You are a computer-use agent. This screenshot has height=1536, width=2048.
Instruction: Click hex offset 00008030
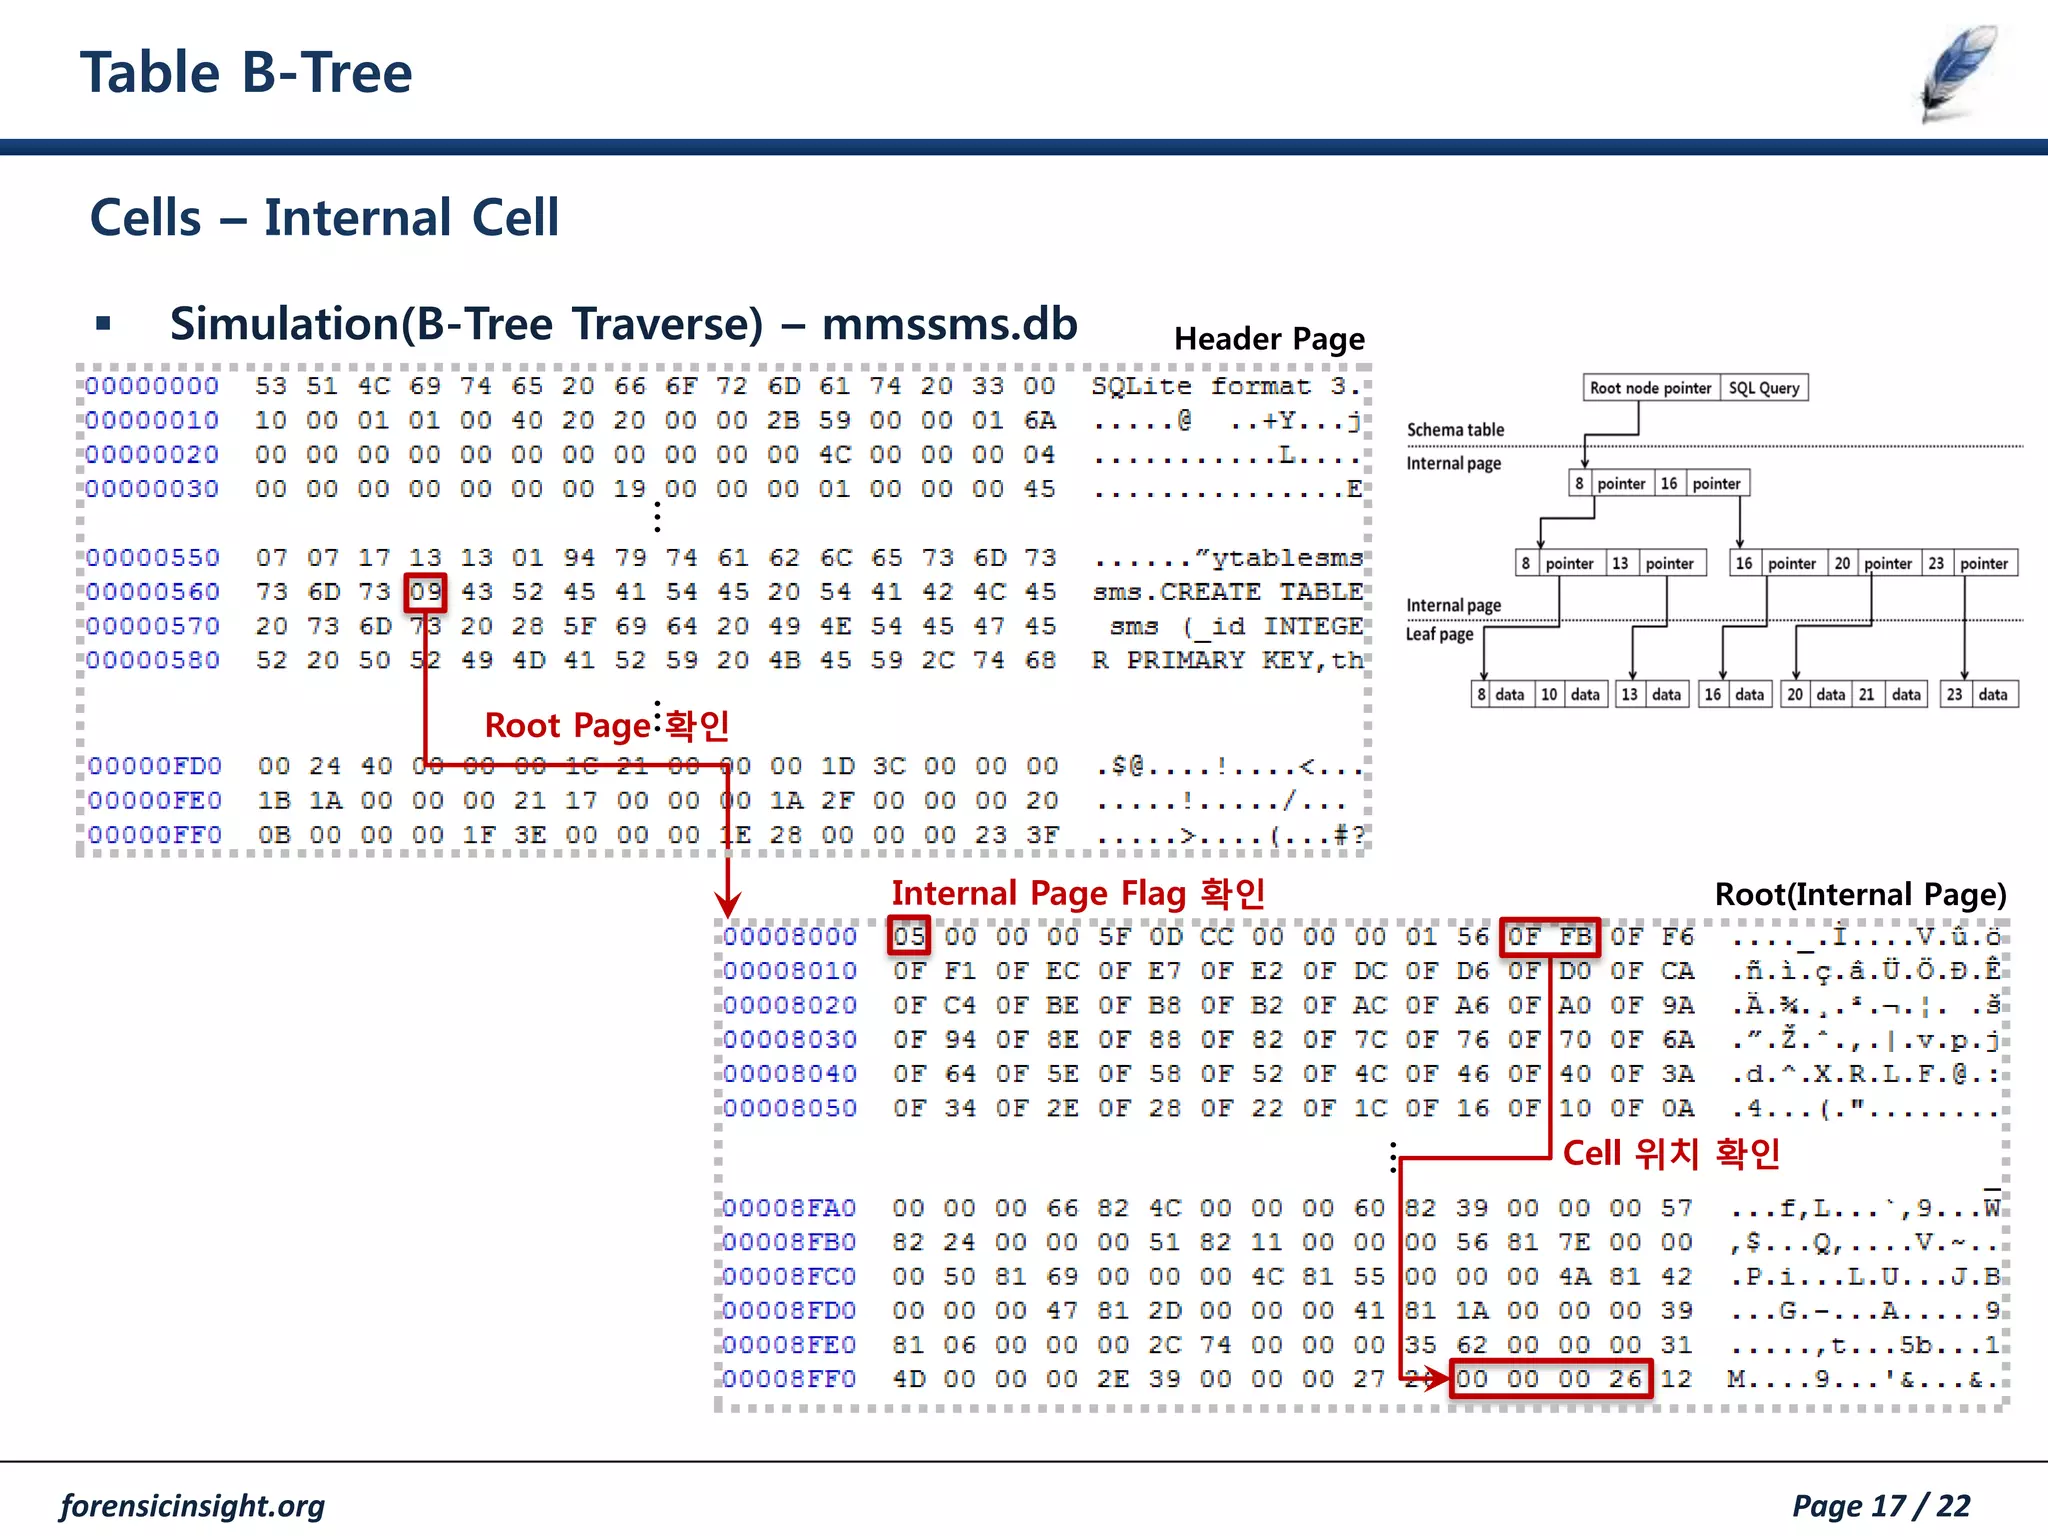pyautogui.click(x=790, y=1040)
